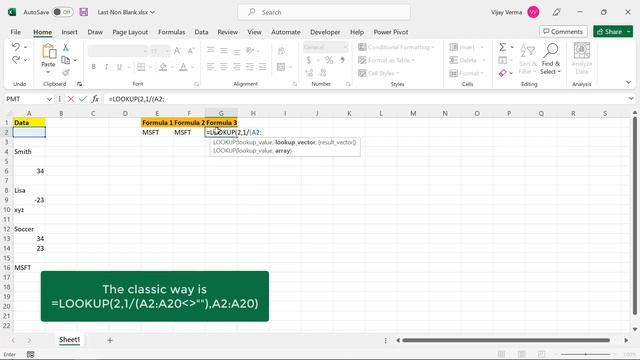Open the Name Box dropdown arrow

point(49,99)
